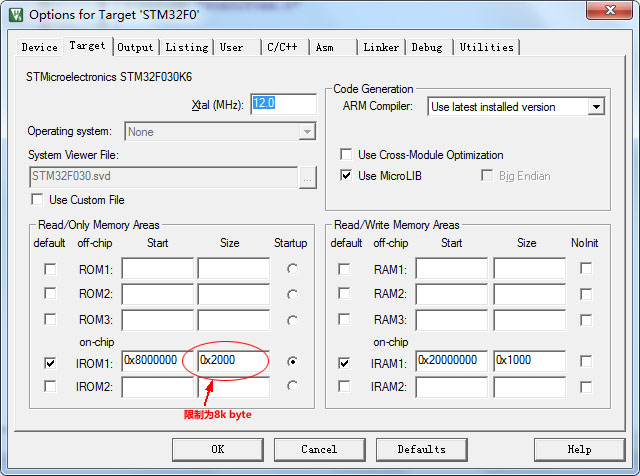Check the ROM1 default checkbox
Image resolution: width=640 pixels, height=476 pixels.
pyautogui.click(x=50, y=269)
